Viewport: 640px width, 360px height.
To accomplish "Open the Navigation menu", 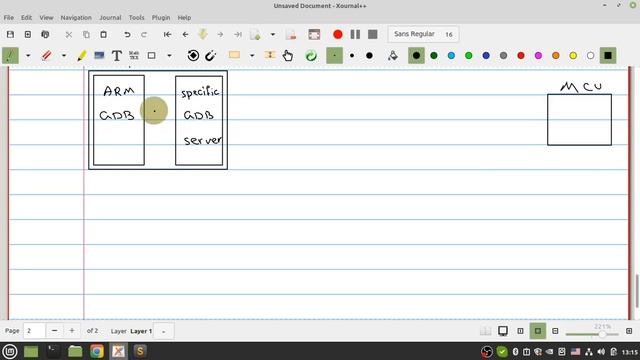I will coord(76,18).
